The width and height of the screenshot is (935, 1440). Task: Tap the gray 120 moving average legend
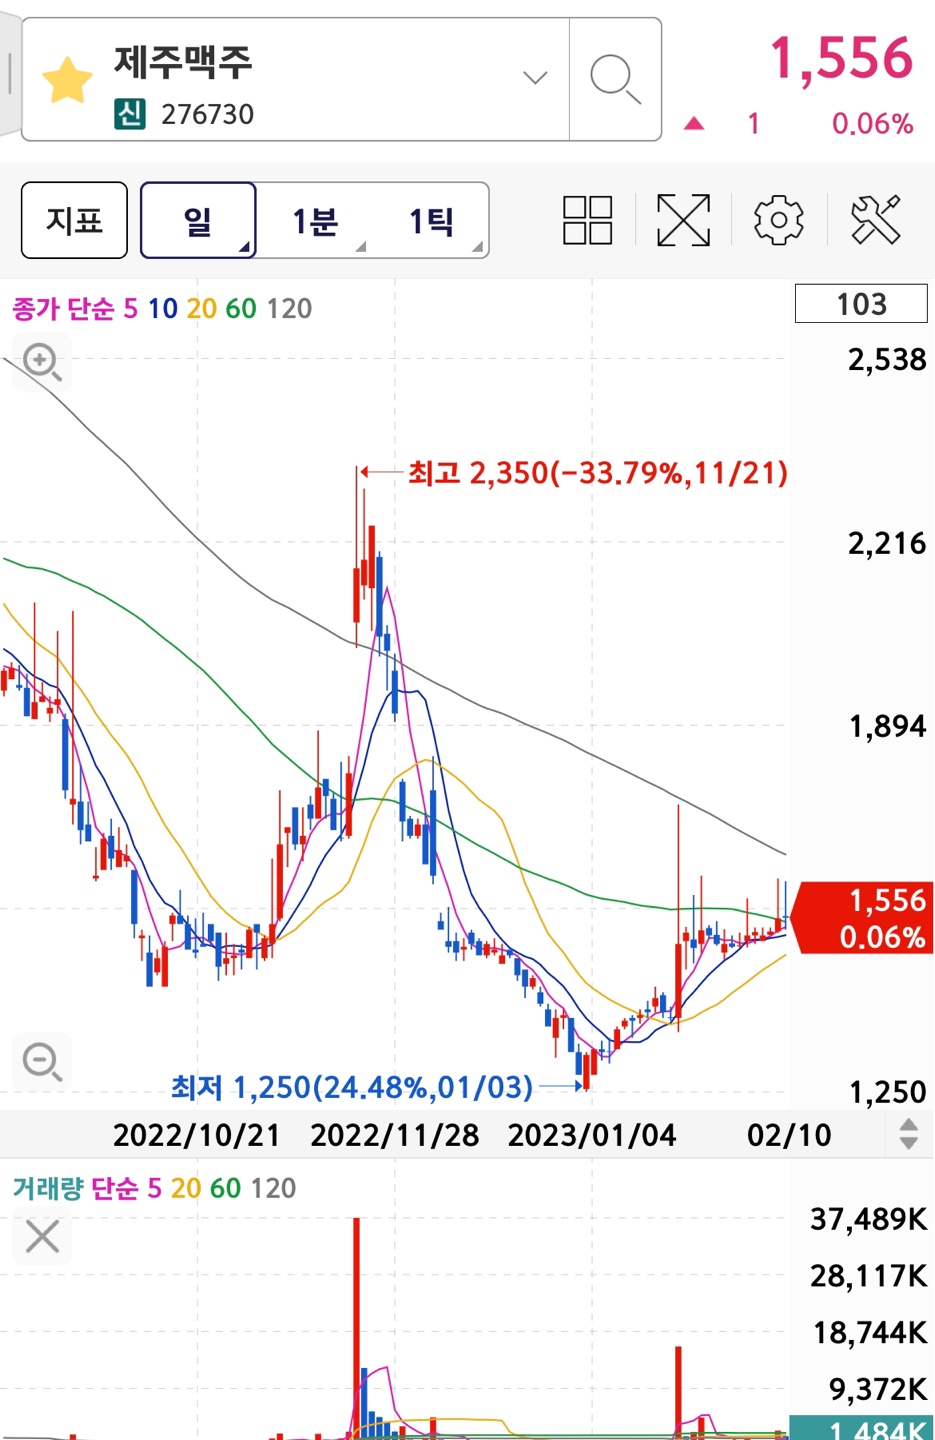(290, 308)
